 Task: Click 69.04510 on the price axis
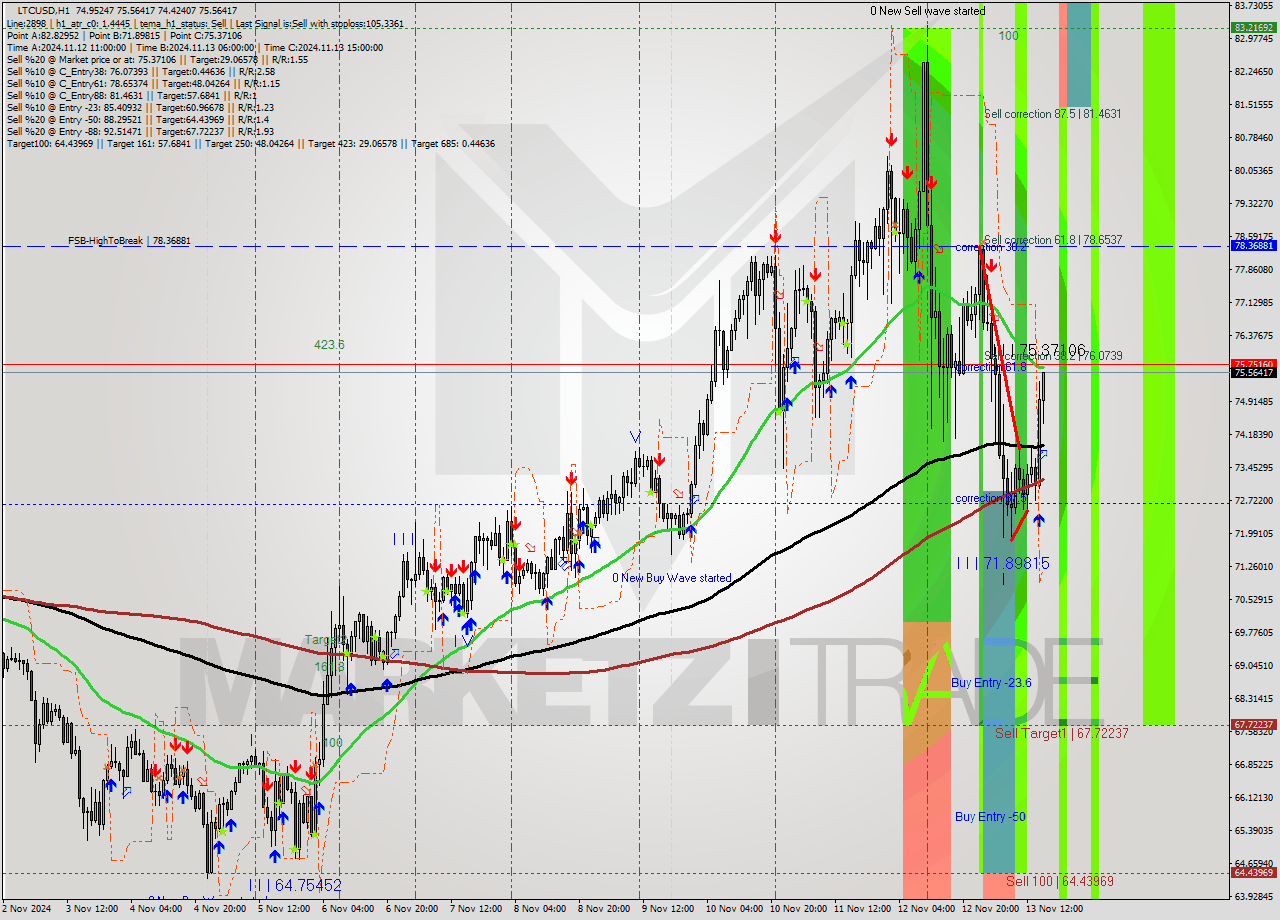pyautogui.click(x=1253, y=665)
